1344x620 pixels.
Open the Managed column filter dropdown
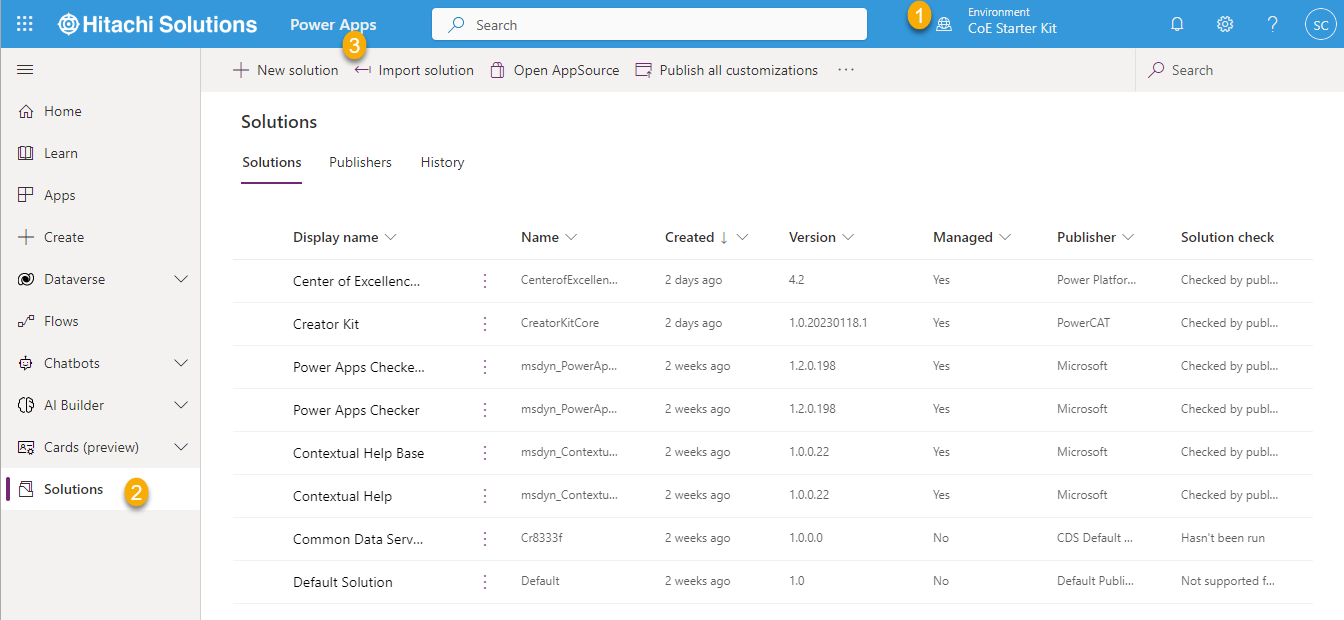(x=1005, y=238)
